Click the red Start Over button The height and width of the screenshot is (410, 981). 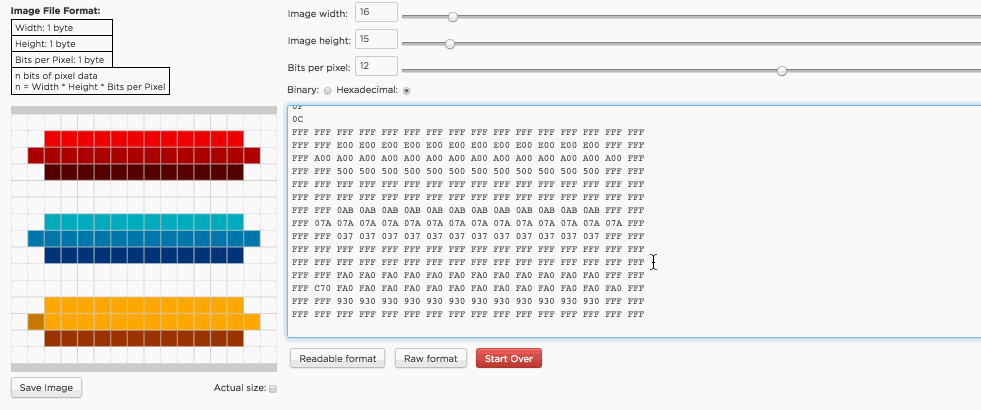pyautogui.click(x=508, y=358)
